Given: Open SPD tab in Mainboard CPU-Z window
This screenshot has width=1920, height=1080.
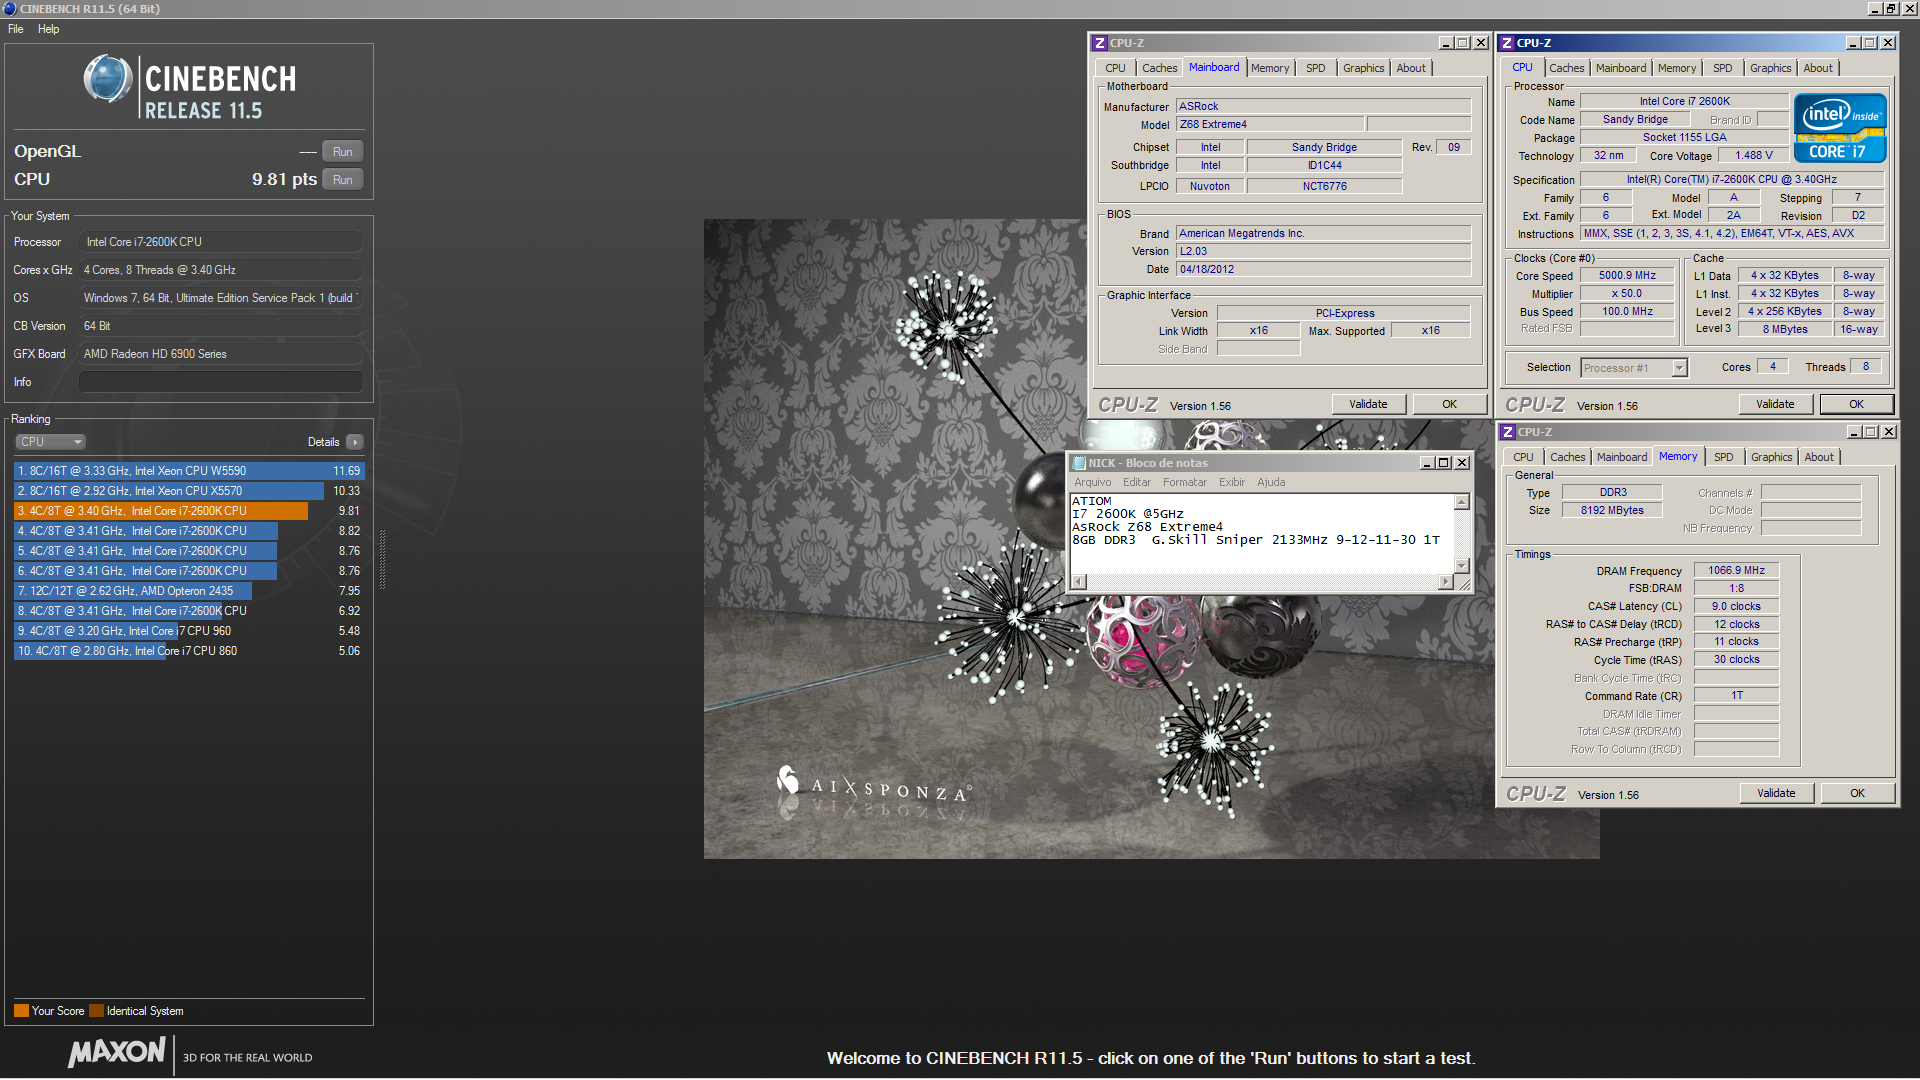Looking at the screenshot, I should (1315, 68).
